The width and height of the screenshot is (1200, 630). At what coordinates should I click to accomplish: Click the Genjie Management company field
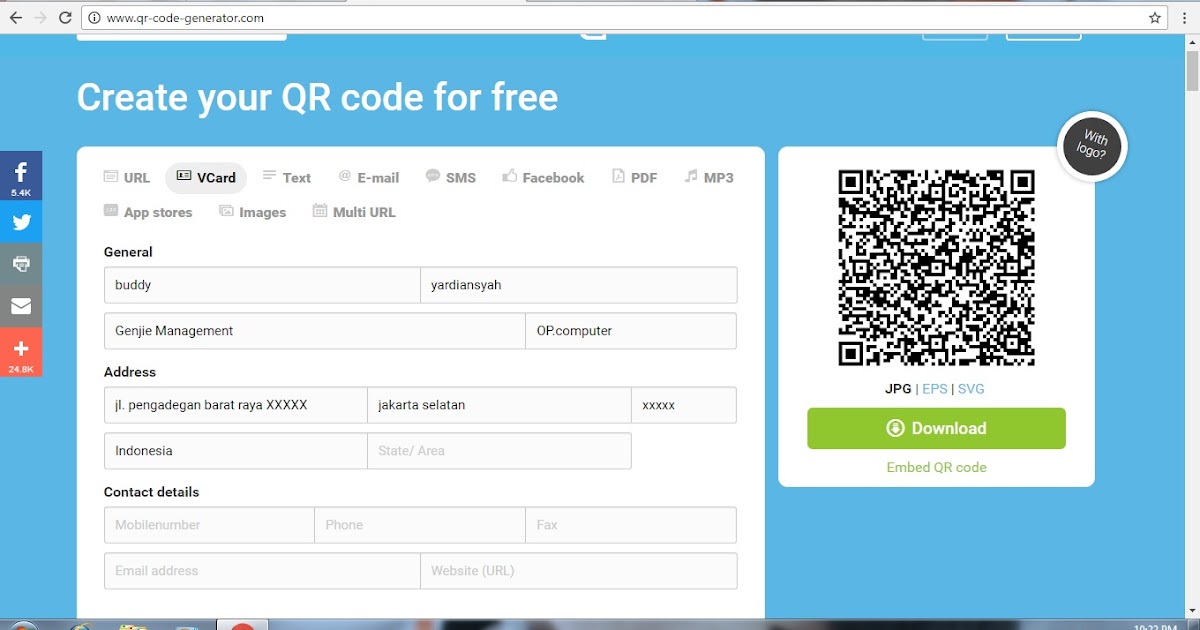[x=315, y=331]
